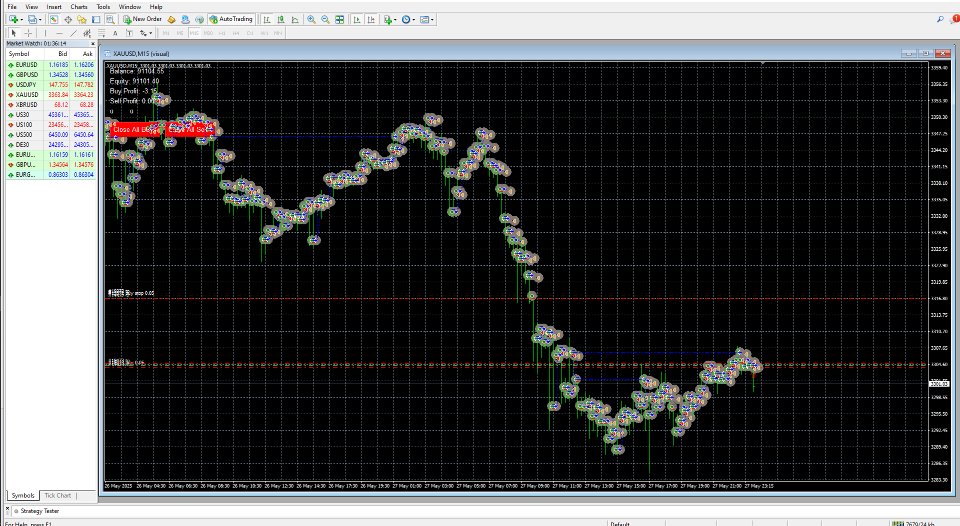960x526 pixels.
Task: Draw a vertical line tool
Action: click(x=45, y=33)
